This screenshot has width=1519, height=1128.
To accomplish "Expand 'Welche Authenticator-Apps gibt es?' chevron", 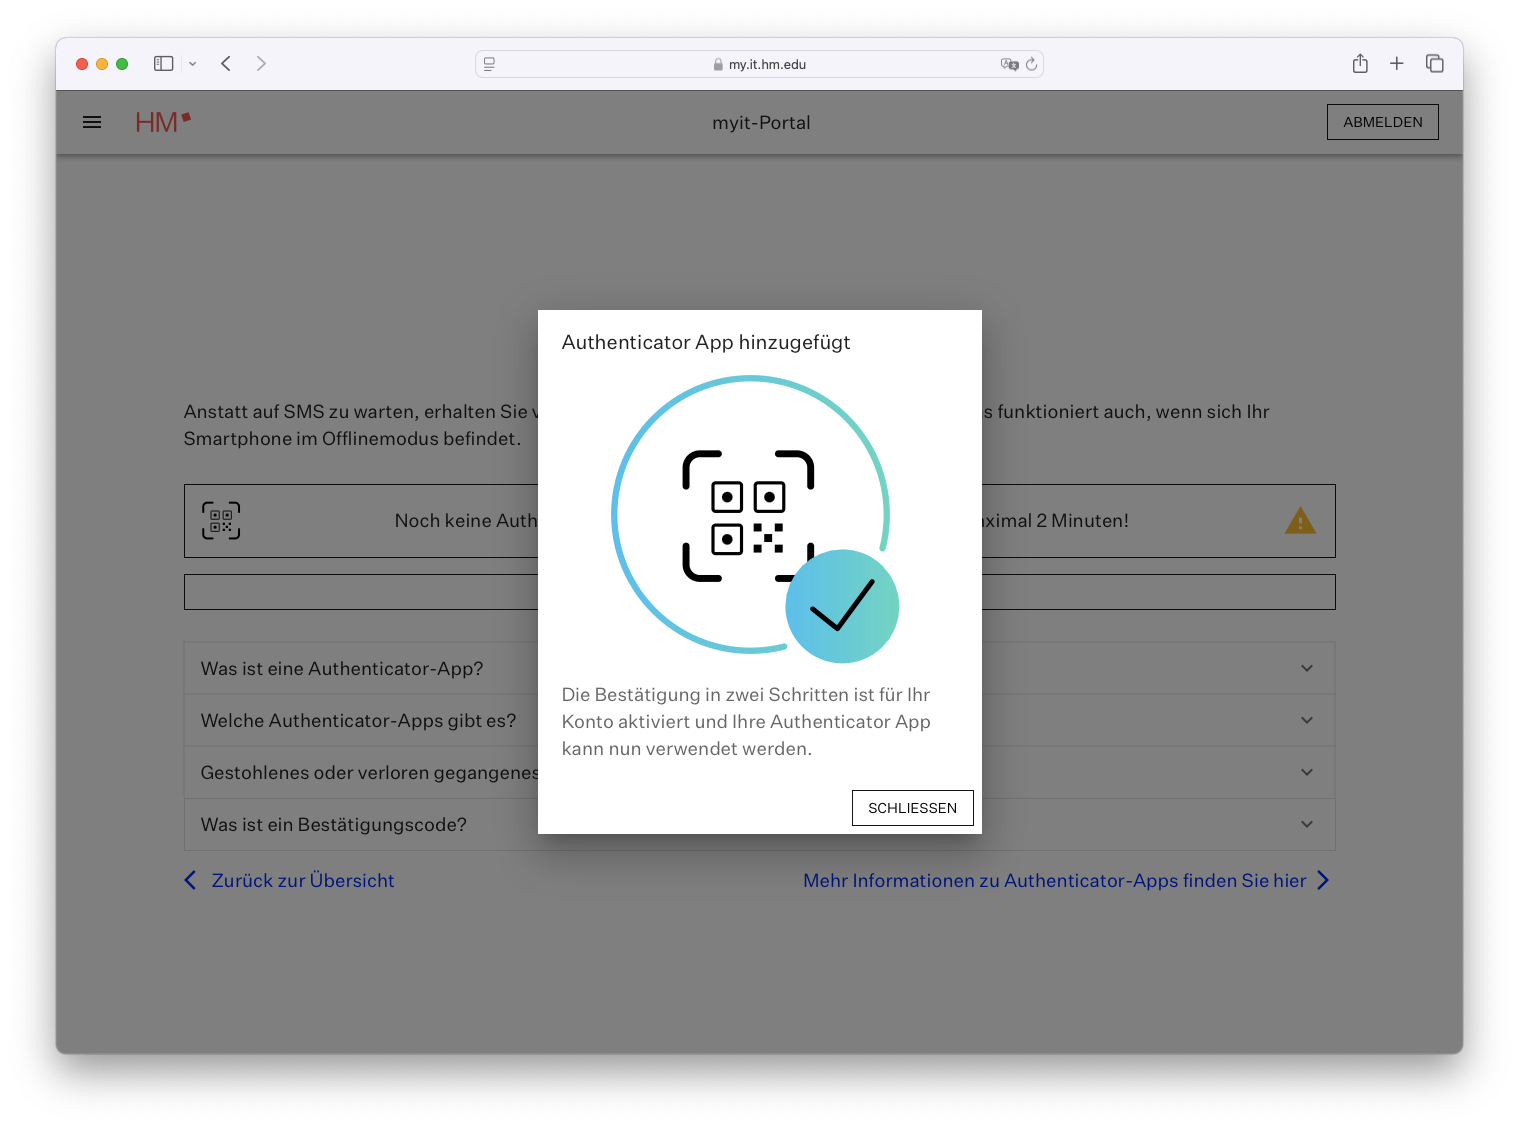I will click(x=1306, y=720).
